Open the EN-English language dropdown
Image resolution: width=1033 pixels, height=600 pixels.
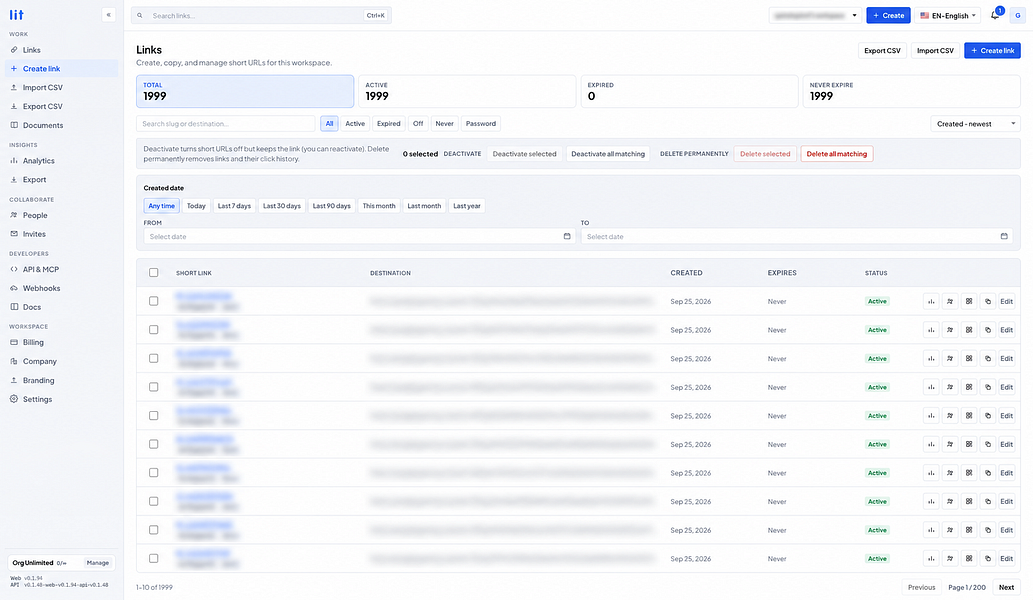[x=947, y=15]
